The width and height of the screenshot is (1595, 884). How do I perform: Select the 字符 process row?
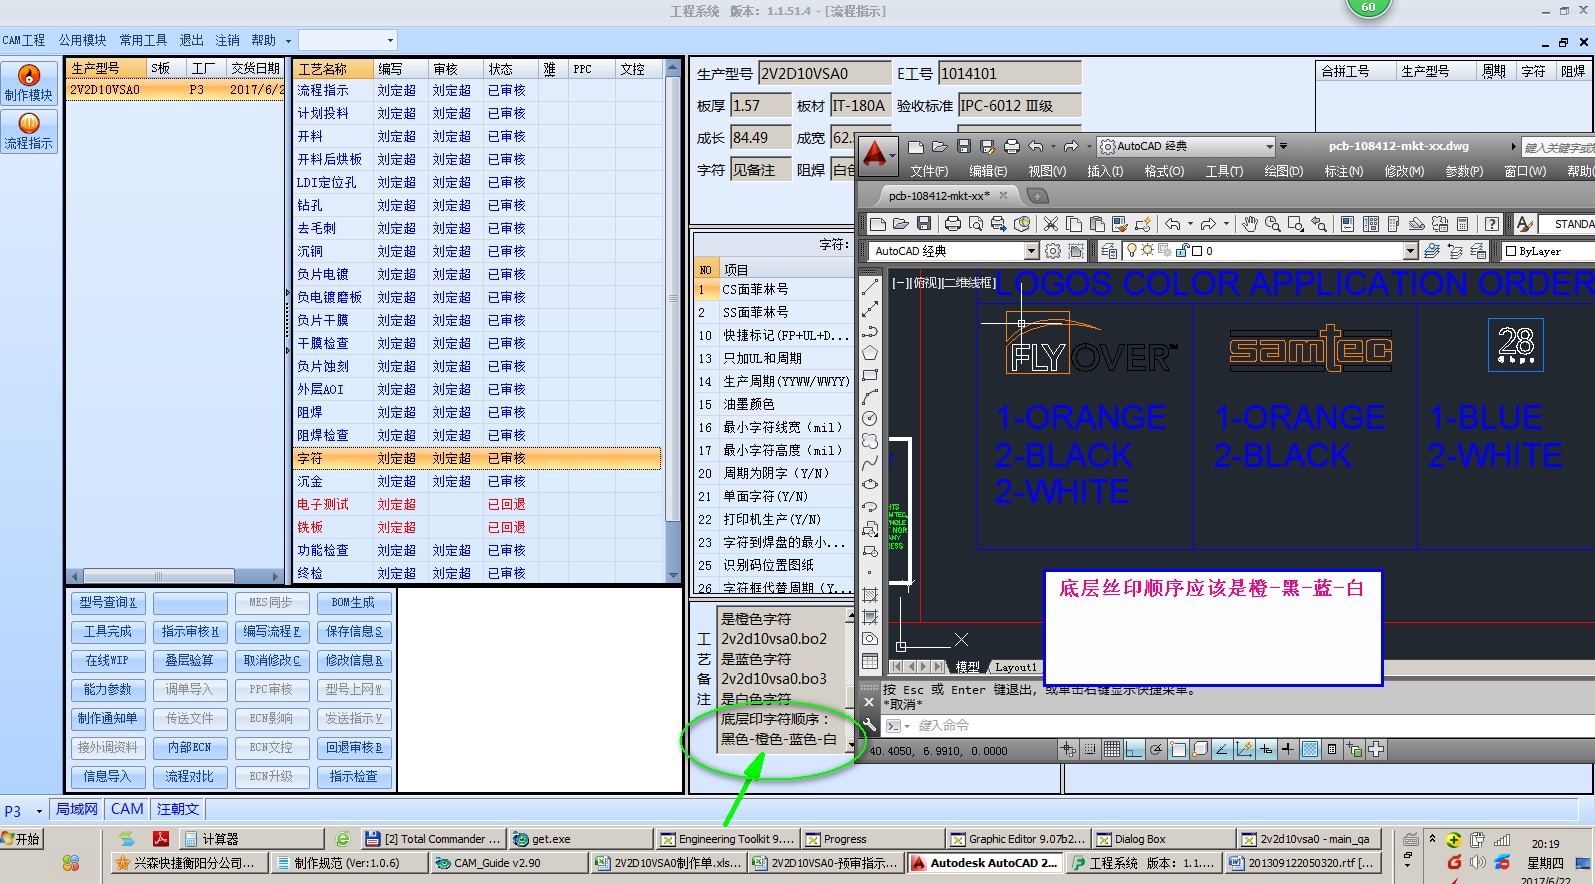click(478, 458)
